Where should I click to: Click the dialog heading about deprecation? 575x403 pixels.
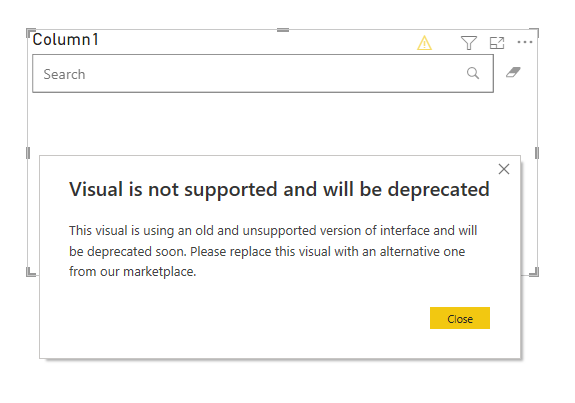point(279,190)
